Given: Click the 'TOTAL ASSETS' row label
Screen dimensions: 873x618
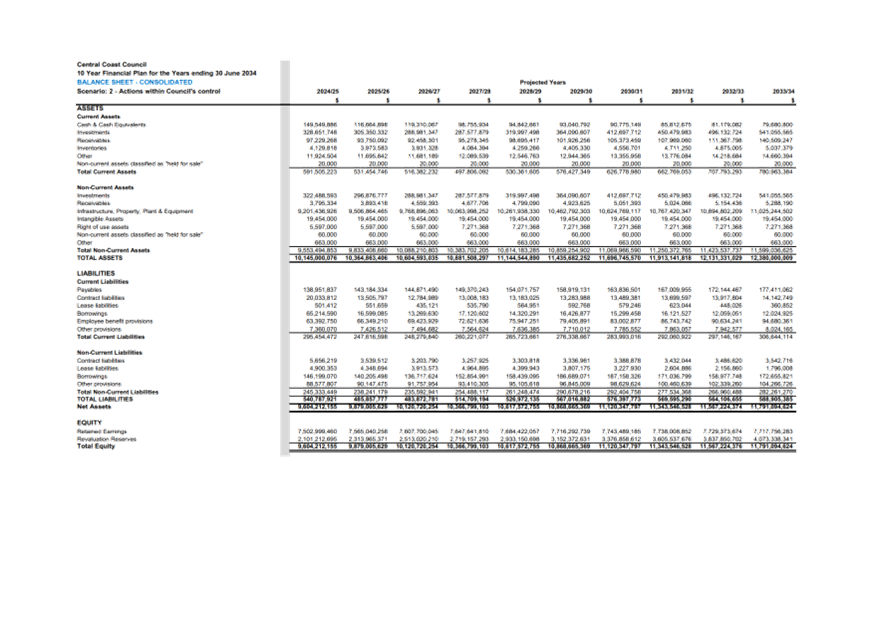Looking at the screenshot, I should tap(100, 258).
